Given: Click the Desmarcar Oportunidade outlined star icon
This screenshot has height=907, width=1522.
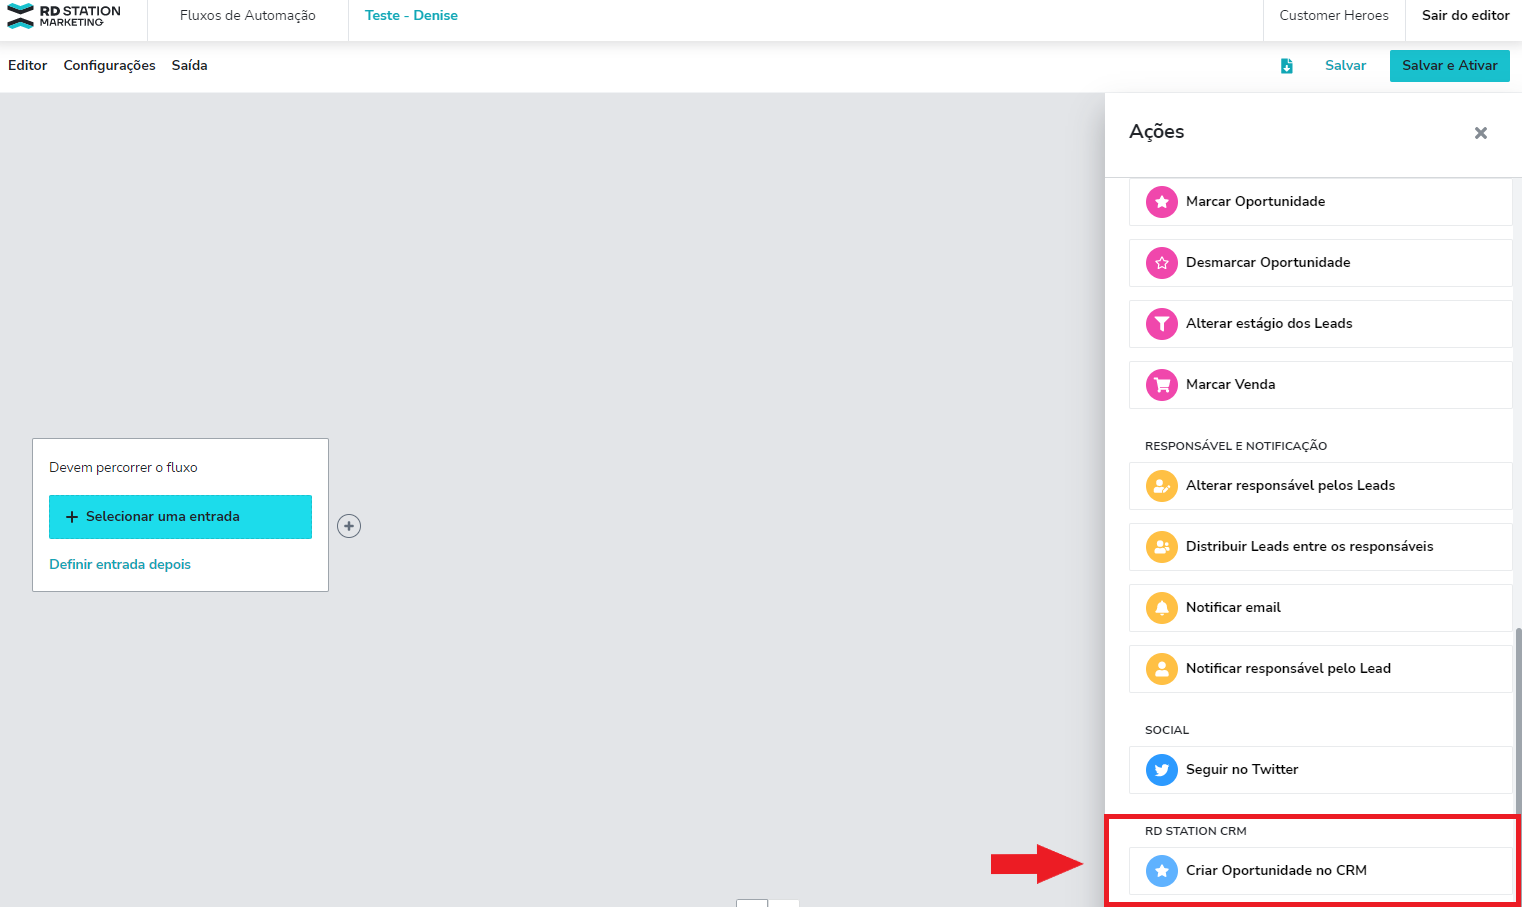Looking at the screenshot, I should tap(1161, 263).
